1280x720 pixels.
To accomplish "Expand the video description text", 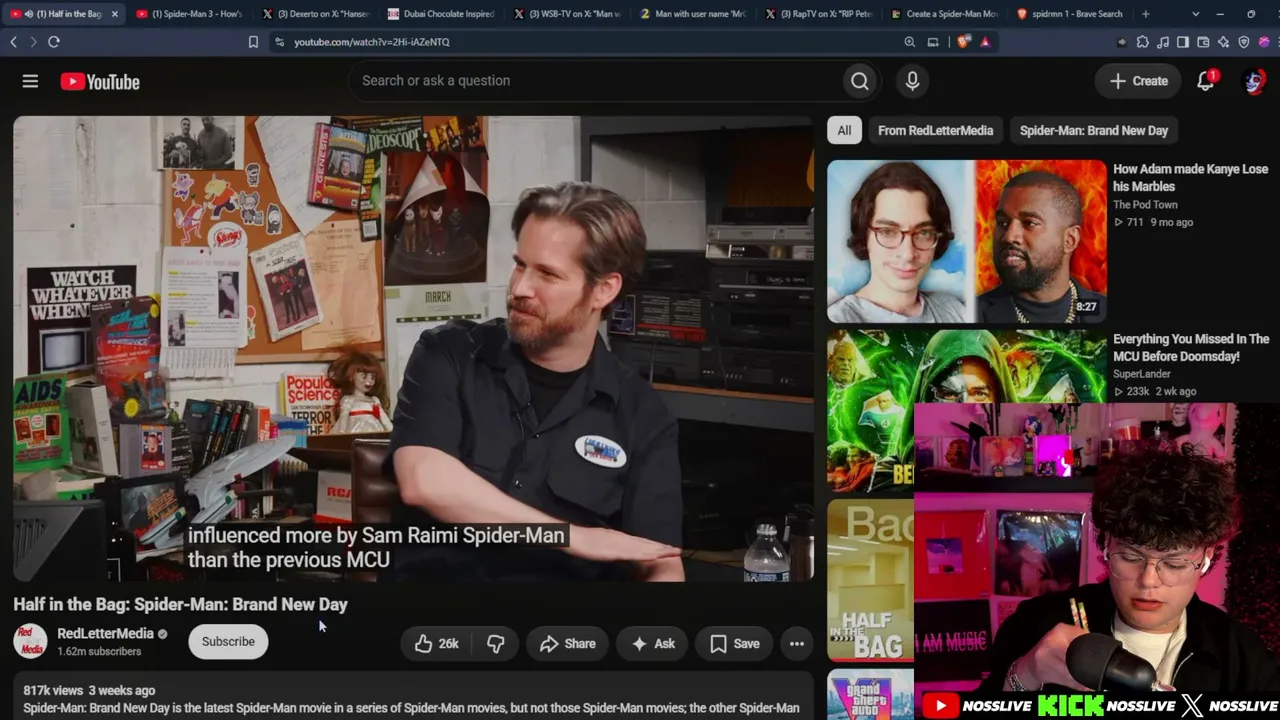I will tap(411, 708).
